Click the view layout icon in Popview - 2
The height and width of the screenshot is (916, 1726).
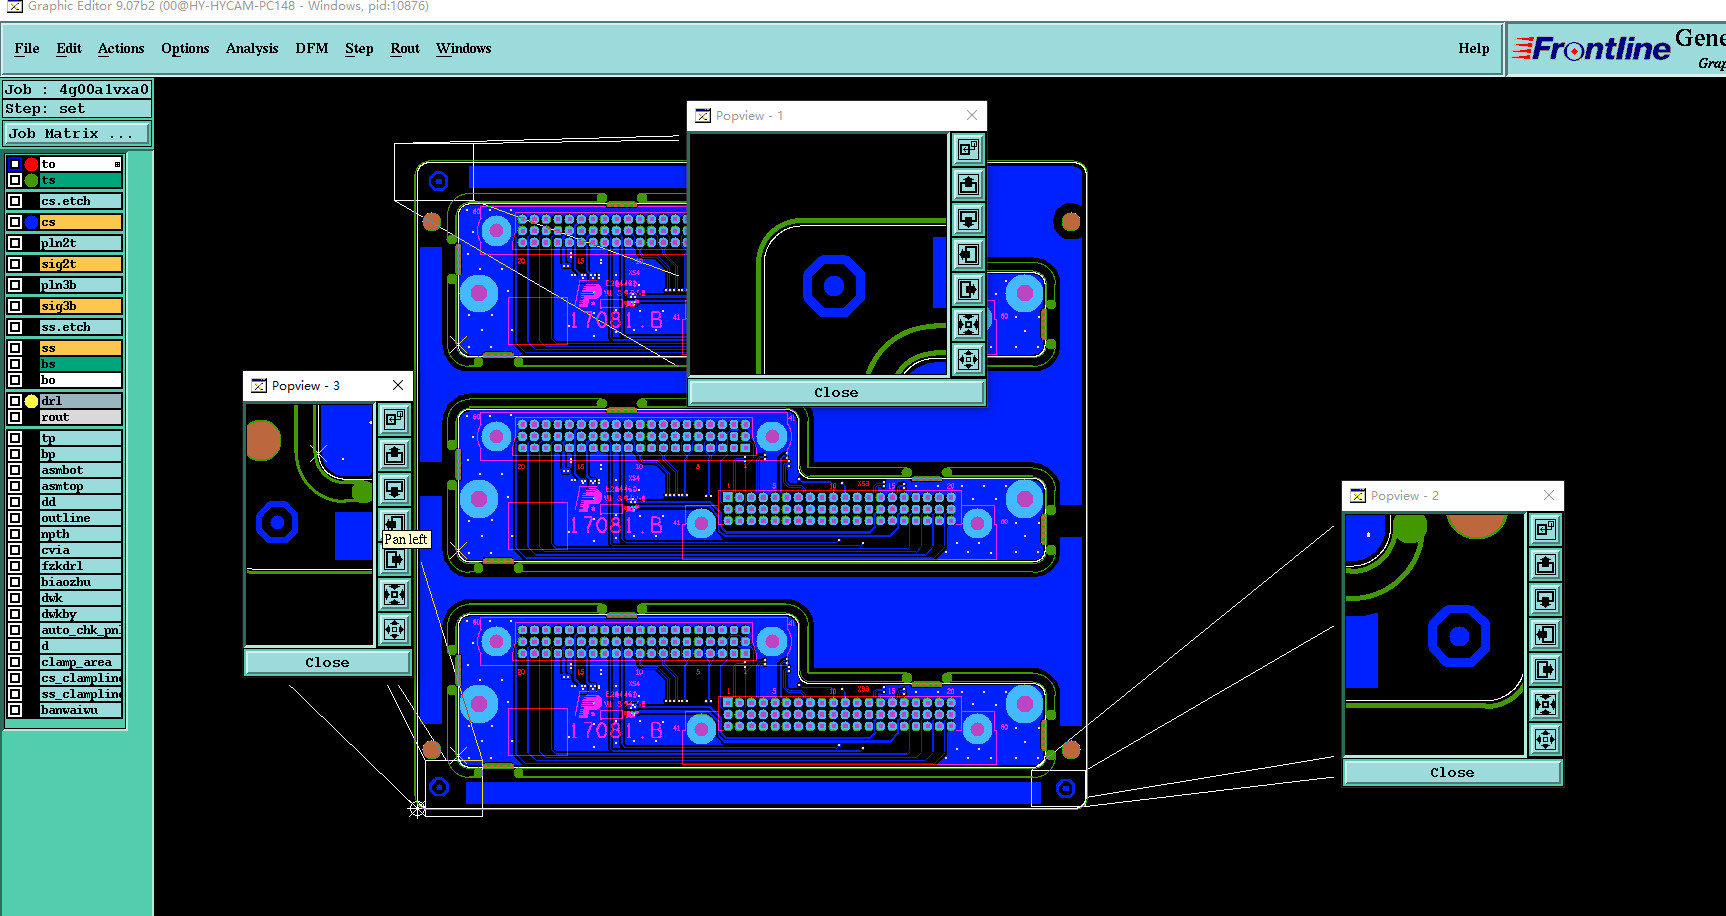[1545, 529]
